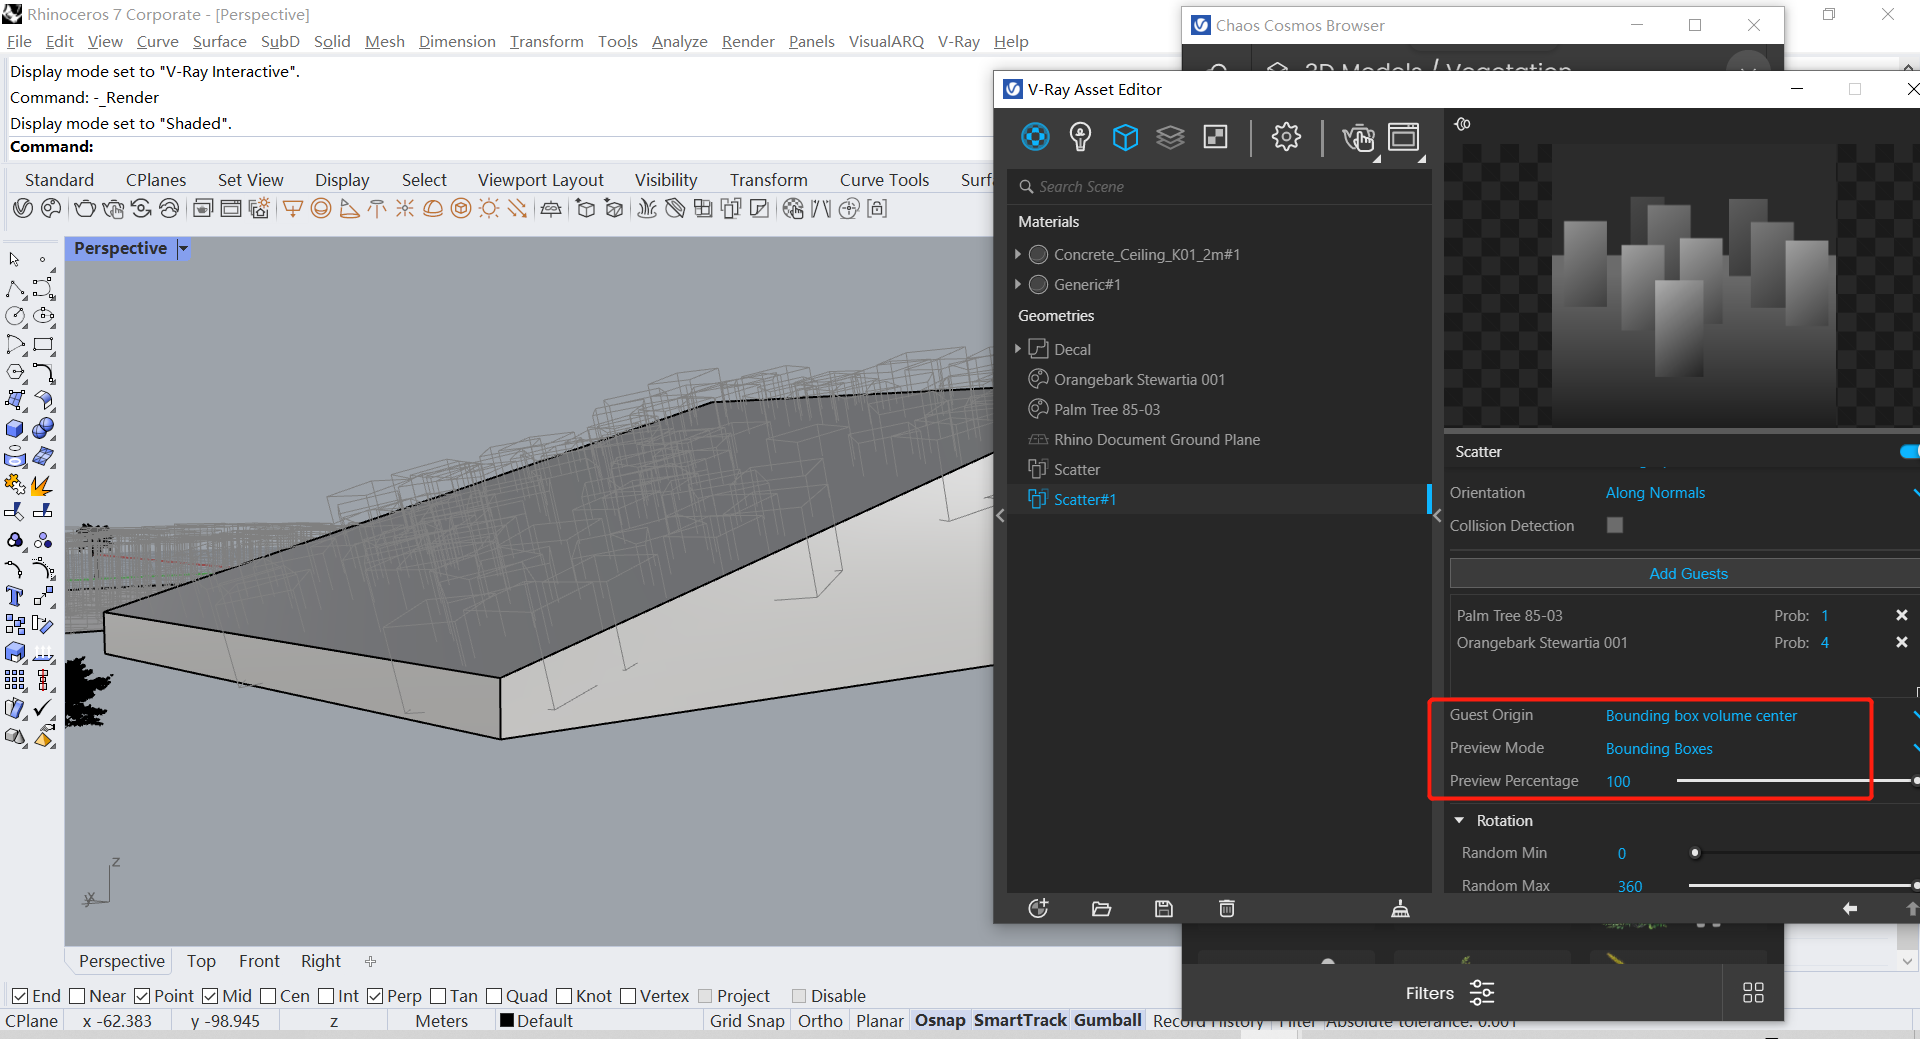Open the Filters panel in Cosmos Browser
Image resolution: width=1920 pixels, height=1039 pixels.
coord(1449,993)
